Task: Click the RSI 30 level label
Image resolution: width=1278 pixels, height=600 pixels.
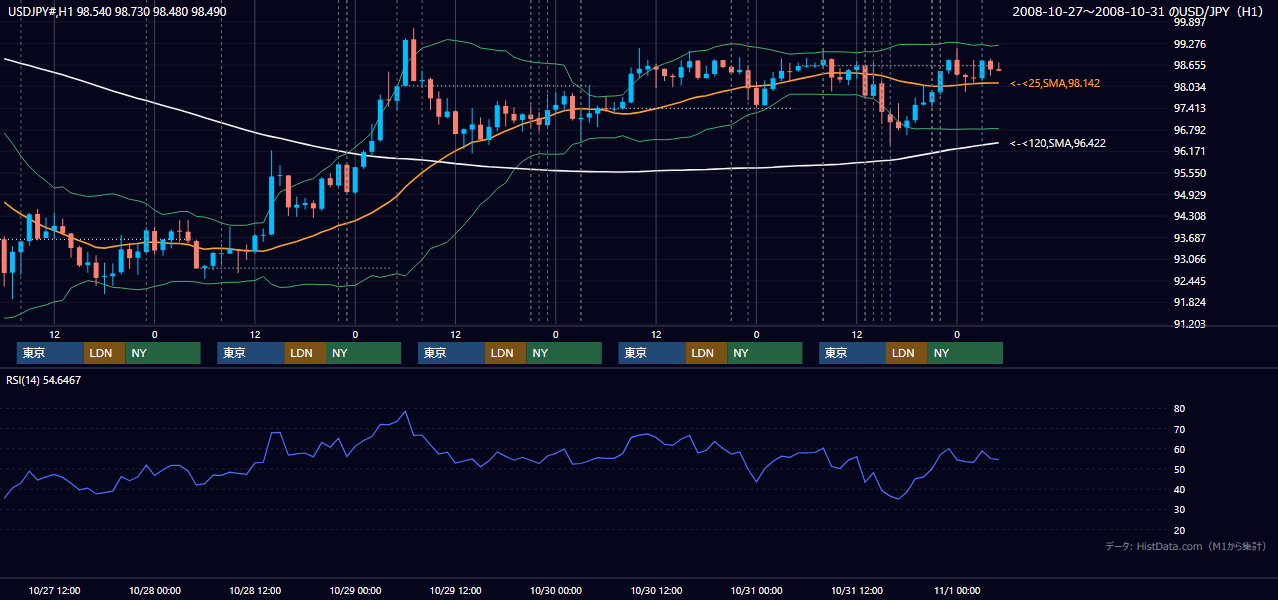Action: (1179, 510)
